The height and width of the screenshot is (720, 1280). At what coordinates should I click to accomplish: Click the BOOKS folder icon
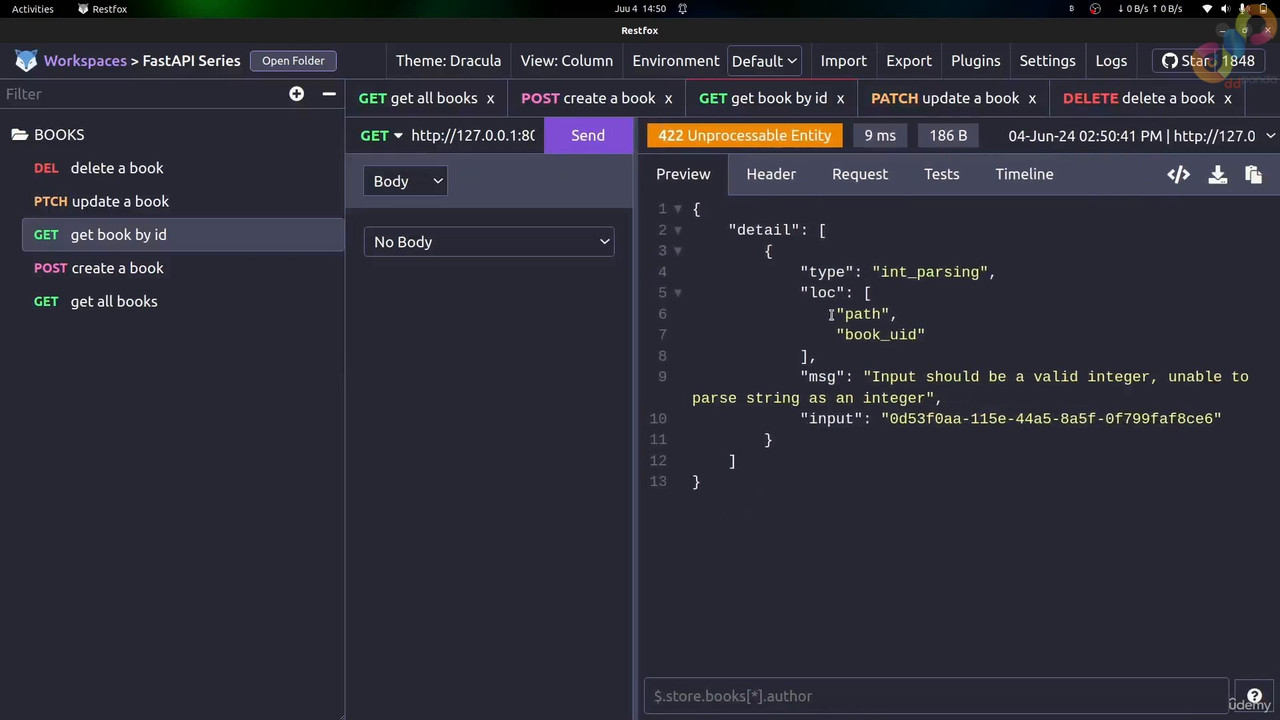pos(19,134)
